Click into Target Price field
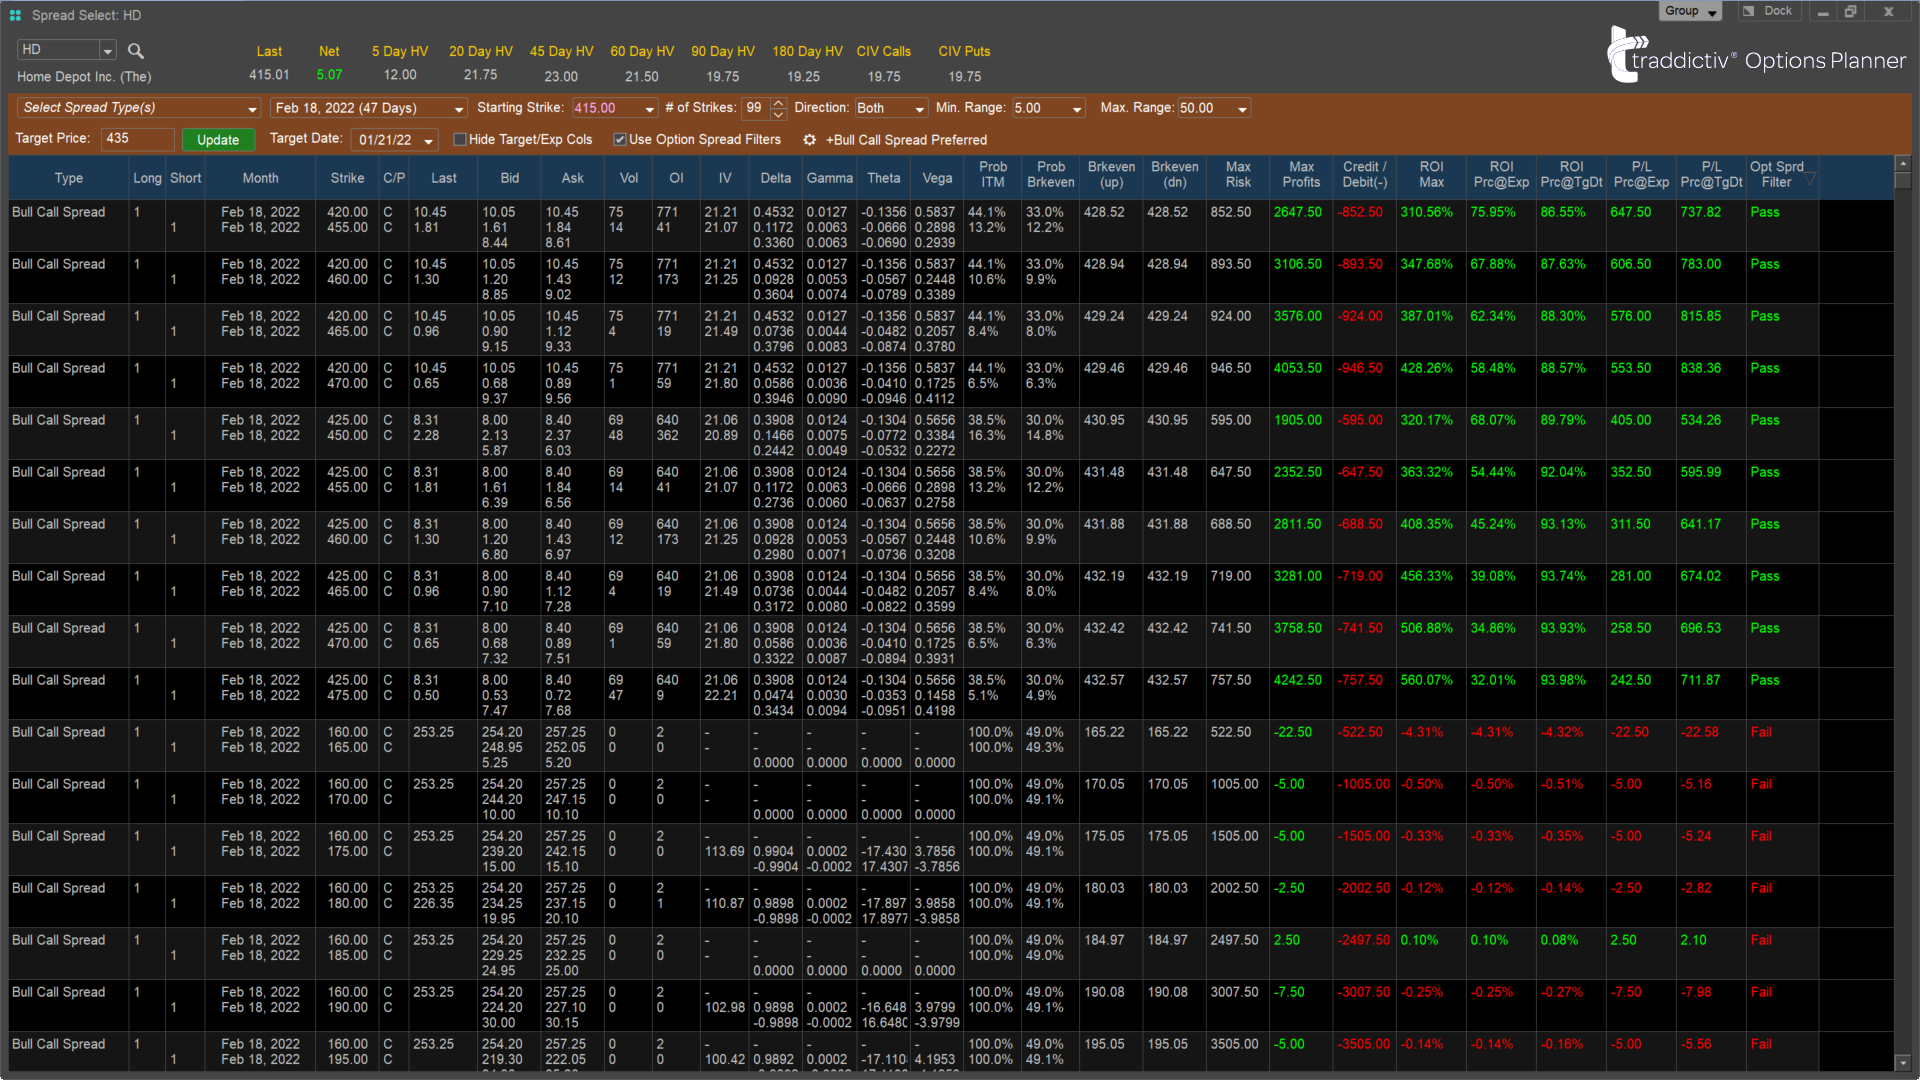1920x1080 pixels. pos(138,139)
